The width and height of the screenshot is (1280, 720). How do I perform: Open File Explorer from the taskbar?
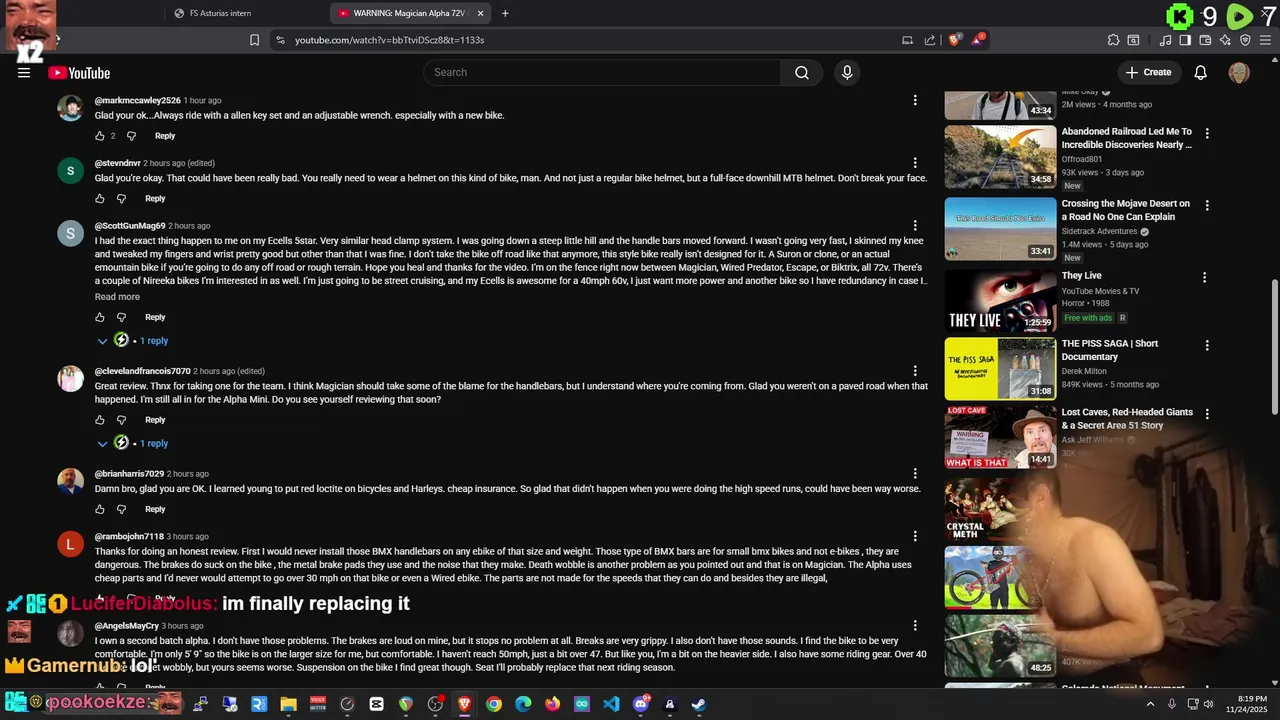[288, 704]
